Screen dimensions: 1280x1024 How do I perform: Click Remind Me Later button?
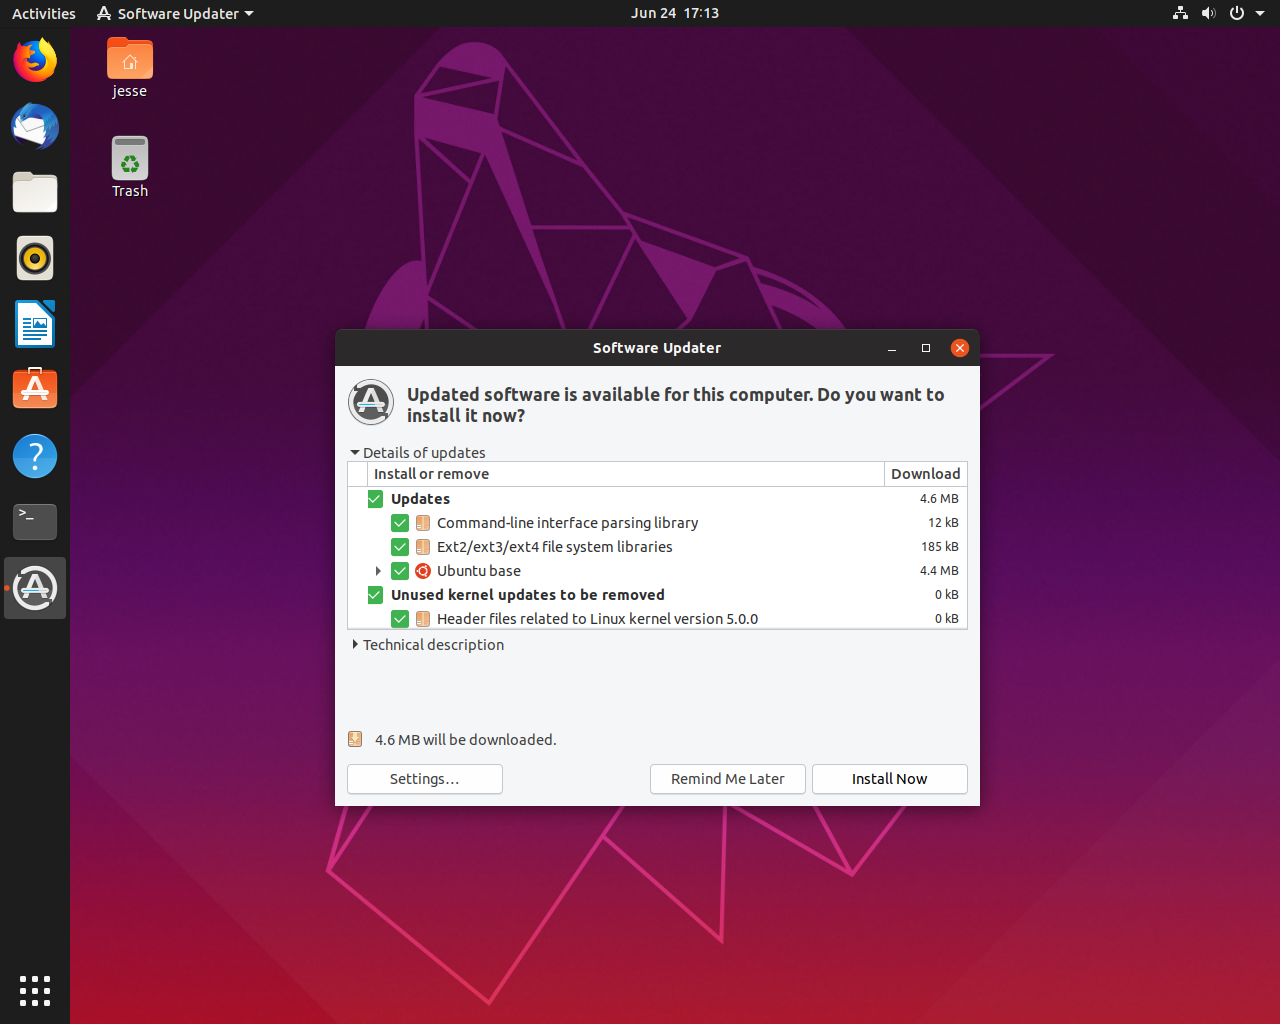click(x=728, y=779)
